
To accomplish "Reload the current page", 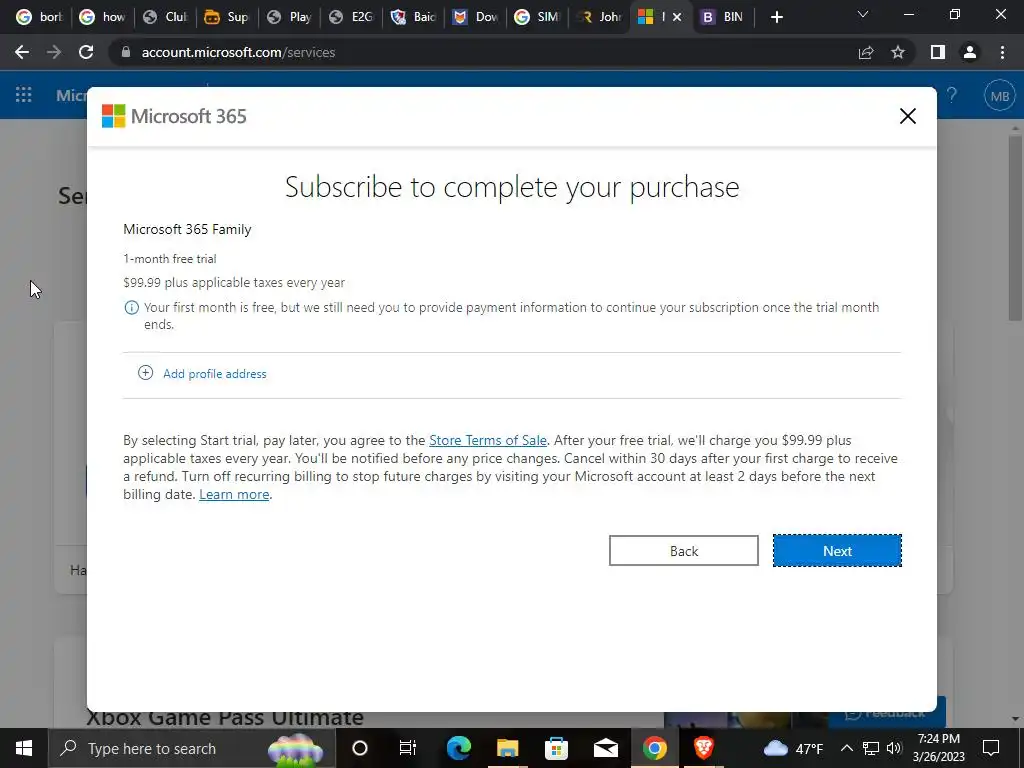I will pyautogui.click(x=86, y=52).
